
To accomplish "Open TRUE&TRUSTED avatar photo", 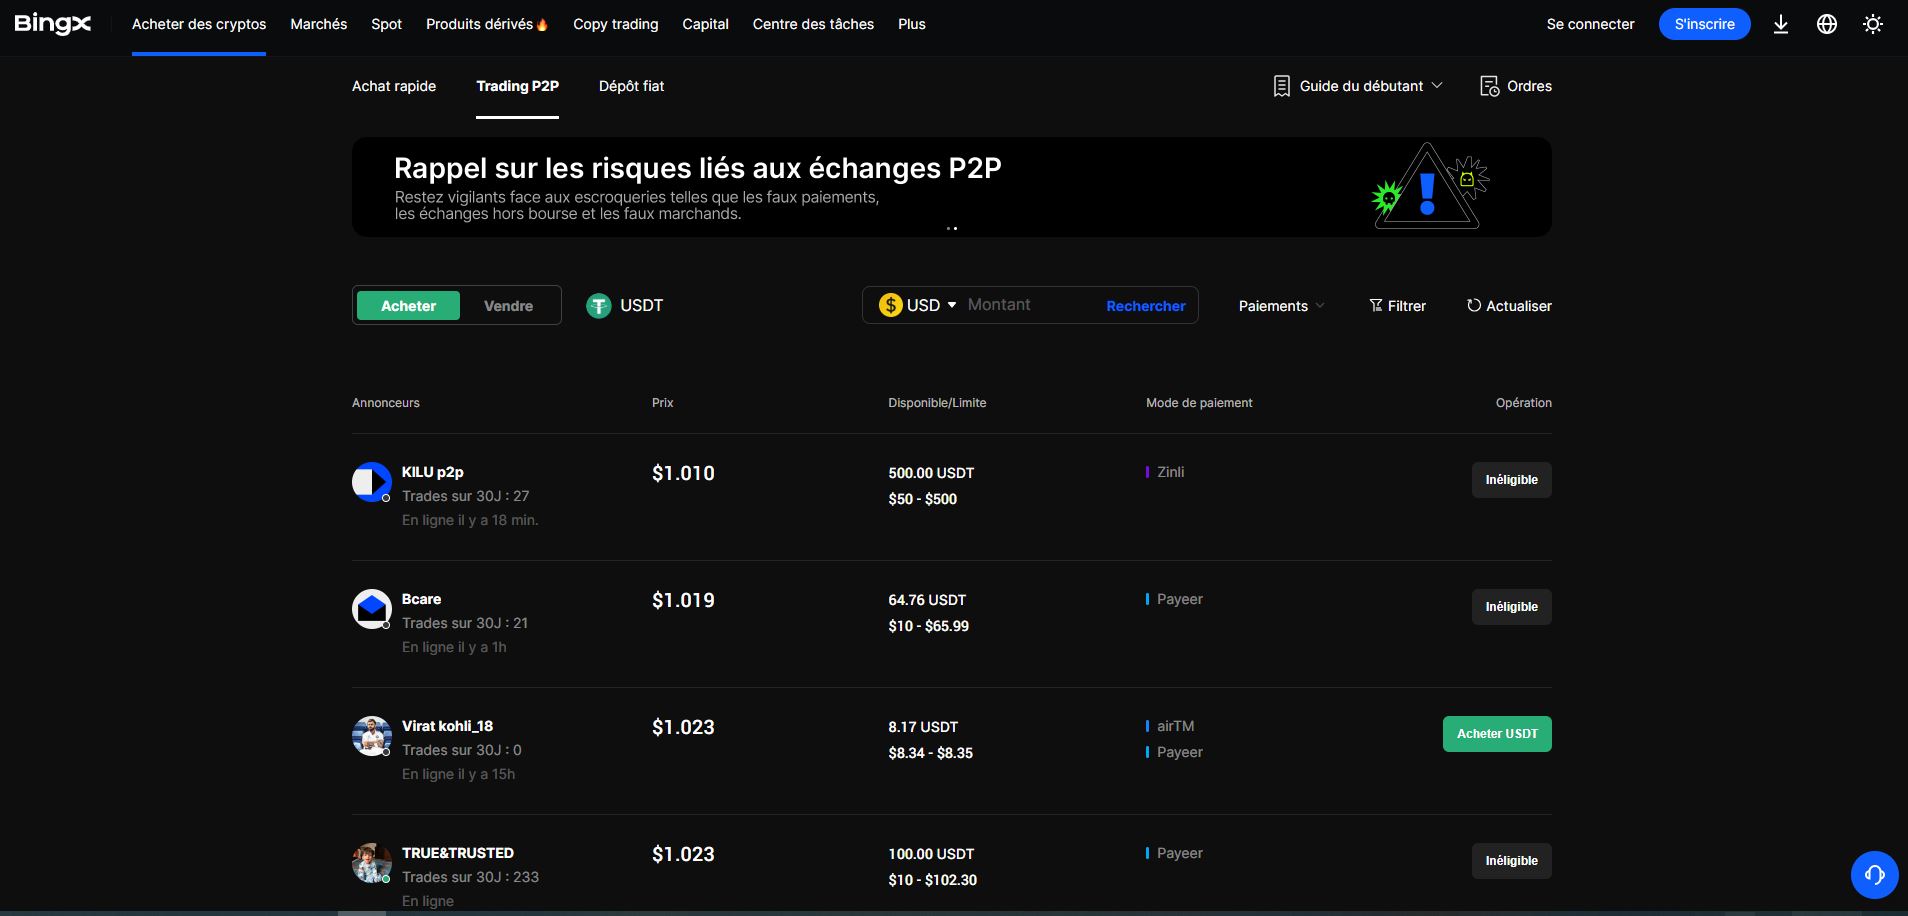I will [372, 863].
